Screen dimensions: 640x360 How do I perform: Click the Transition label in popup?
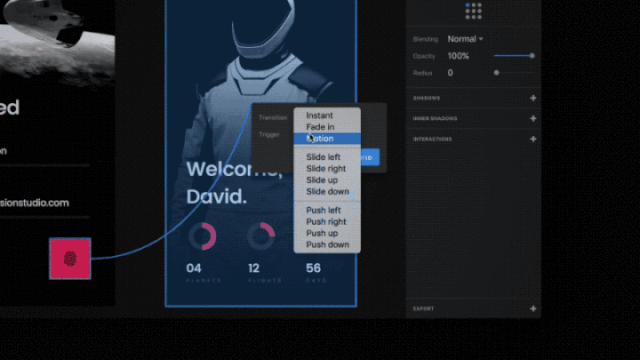(273, 118)
